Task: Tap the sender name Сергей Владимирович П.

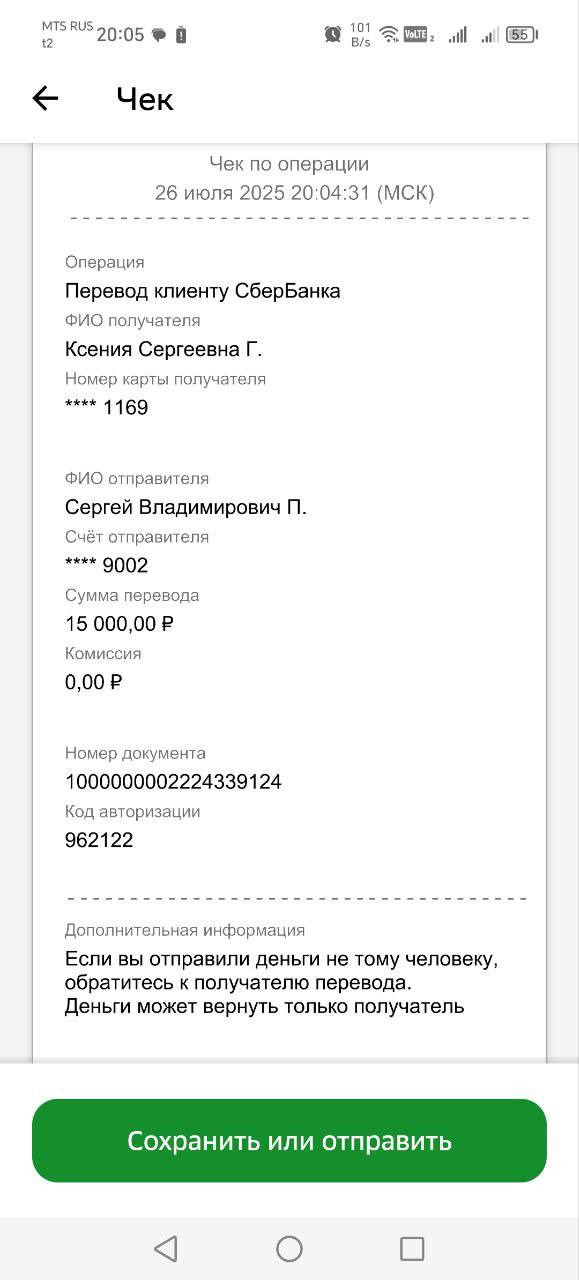Action: tap(186, 507)
